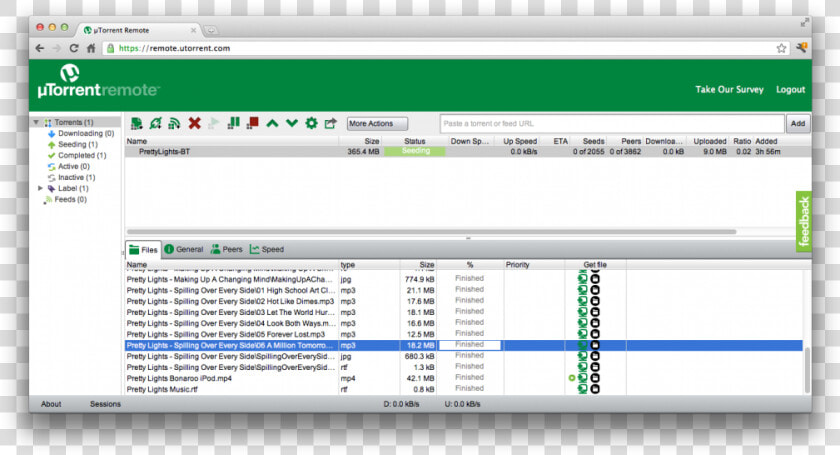840x455 pixels.
Task: Select the Pretty Lights Bonaroo iPod.mp4 file
Action: pos(179,378)
